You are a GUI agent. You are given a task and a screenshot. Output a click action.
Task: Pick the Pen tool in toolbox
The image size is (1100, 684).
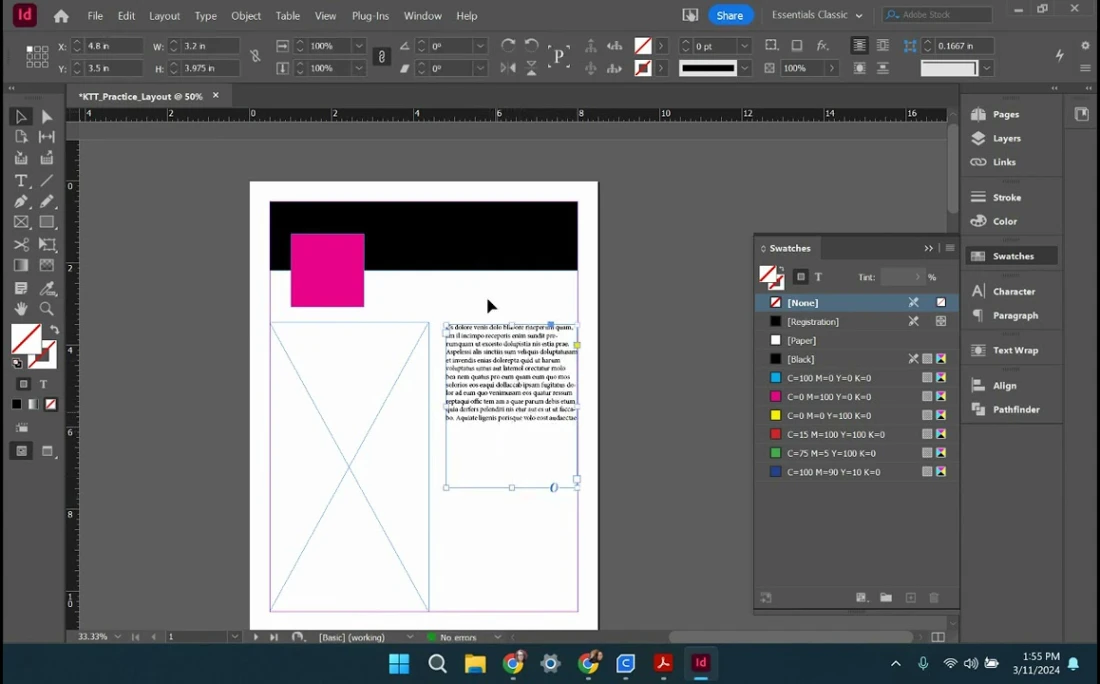coord(20,202)
